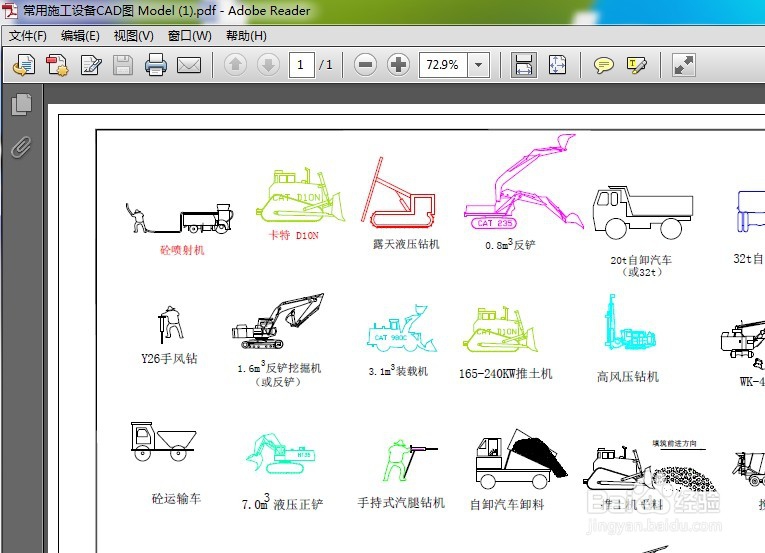Go to next page arrow

click(268, 64)
